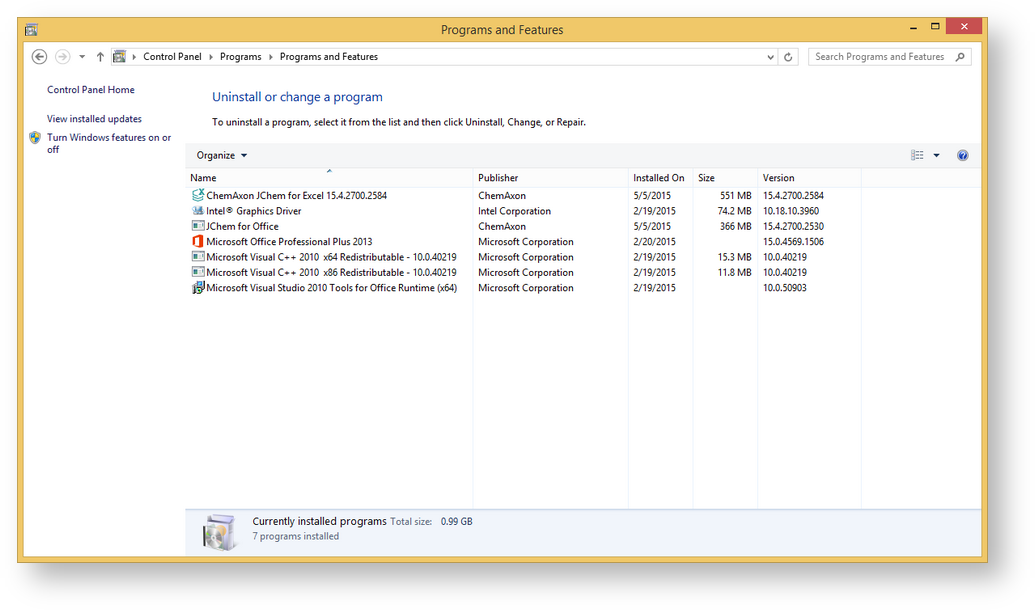The width and height of the screenshot is (1036, 611).
Task: Click the search magnifier icon
Action: tap(961, 57)
